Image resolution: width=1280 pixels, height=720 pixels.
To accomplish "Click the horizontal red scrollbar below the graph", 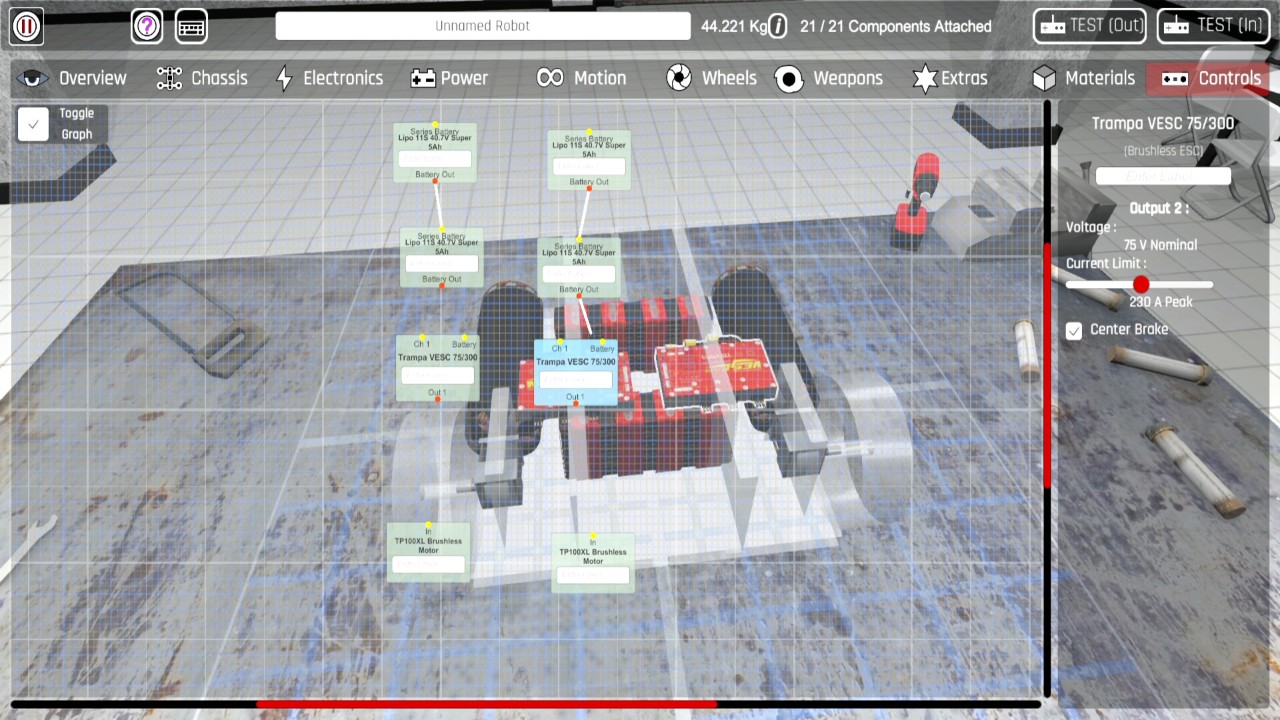I will point(486,704).
